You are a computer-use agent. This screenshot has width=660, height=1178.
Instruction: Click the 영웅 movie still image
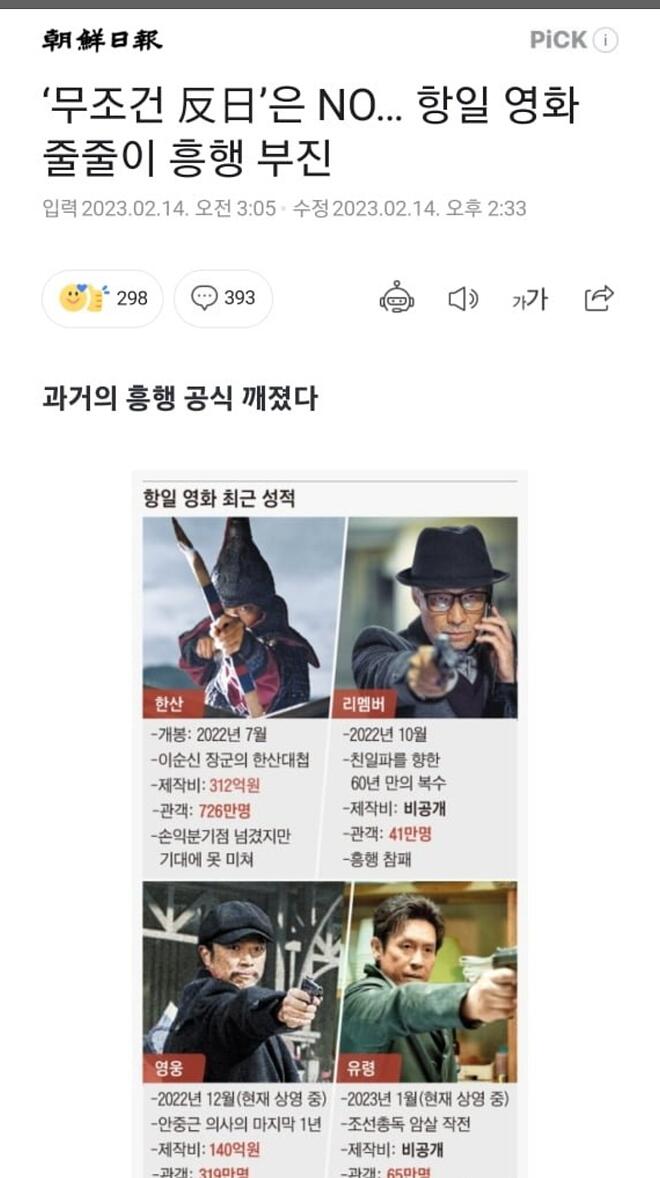pyautogui.click(x=243, y=981)
